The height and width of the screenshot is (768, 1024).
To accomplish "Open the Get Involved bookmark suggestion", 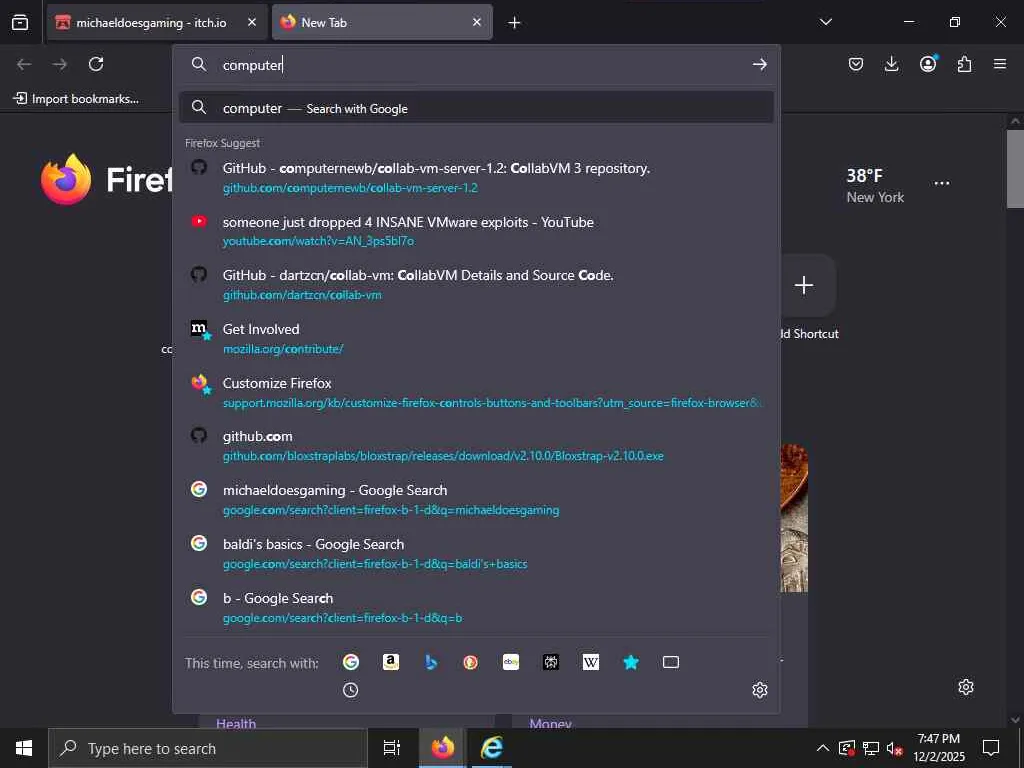I will (476, 338).
